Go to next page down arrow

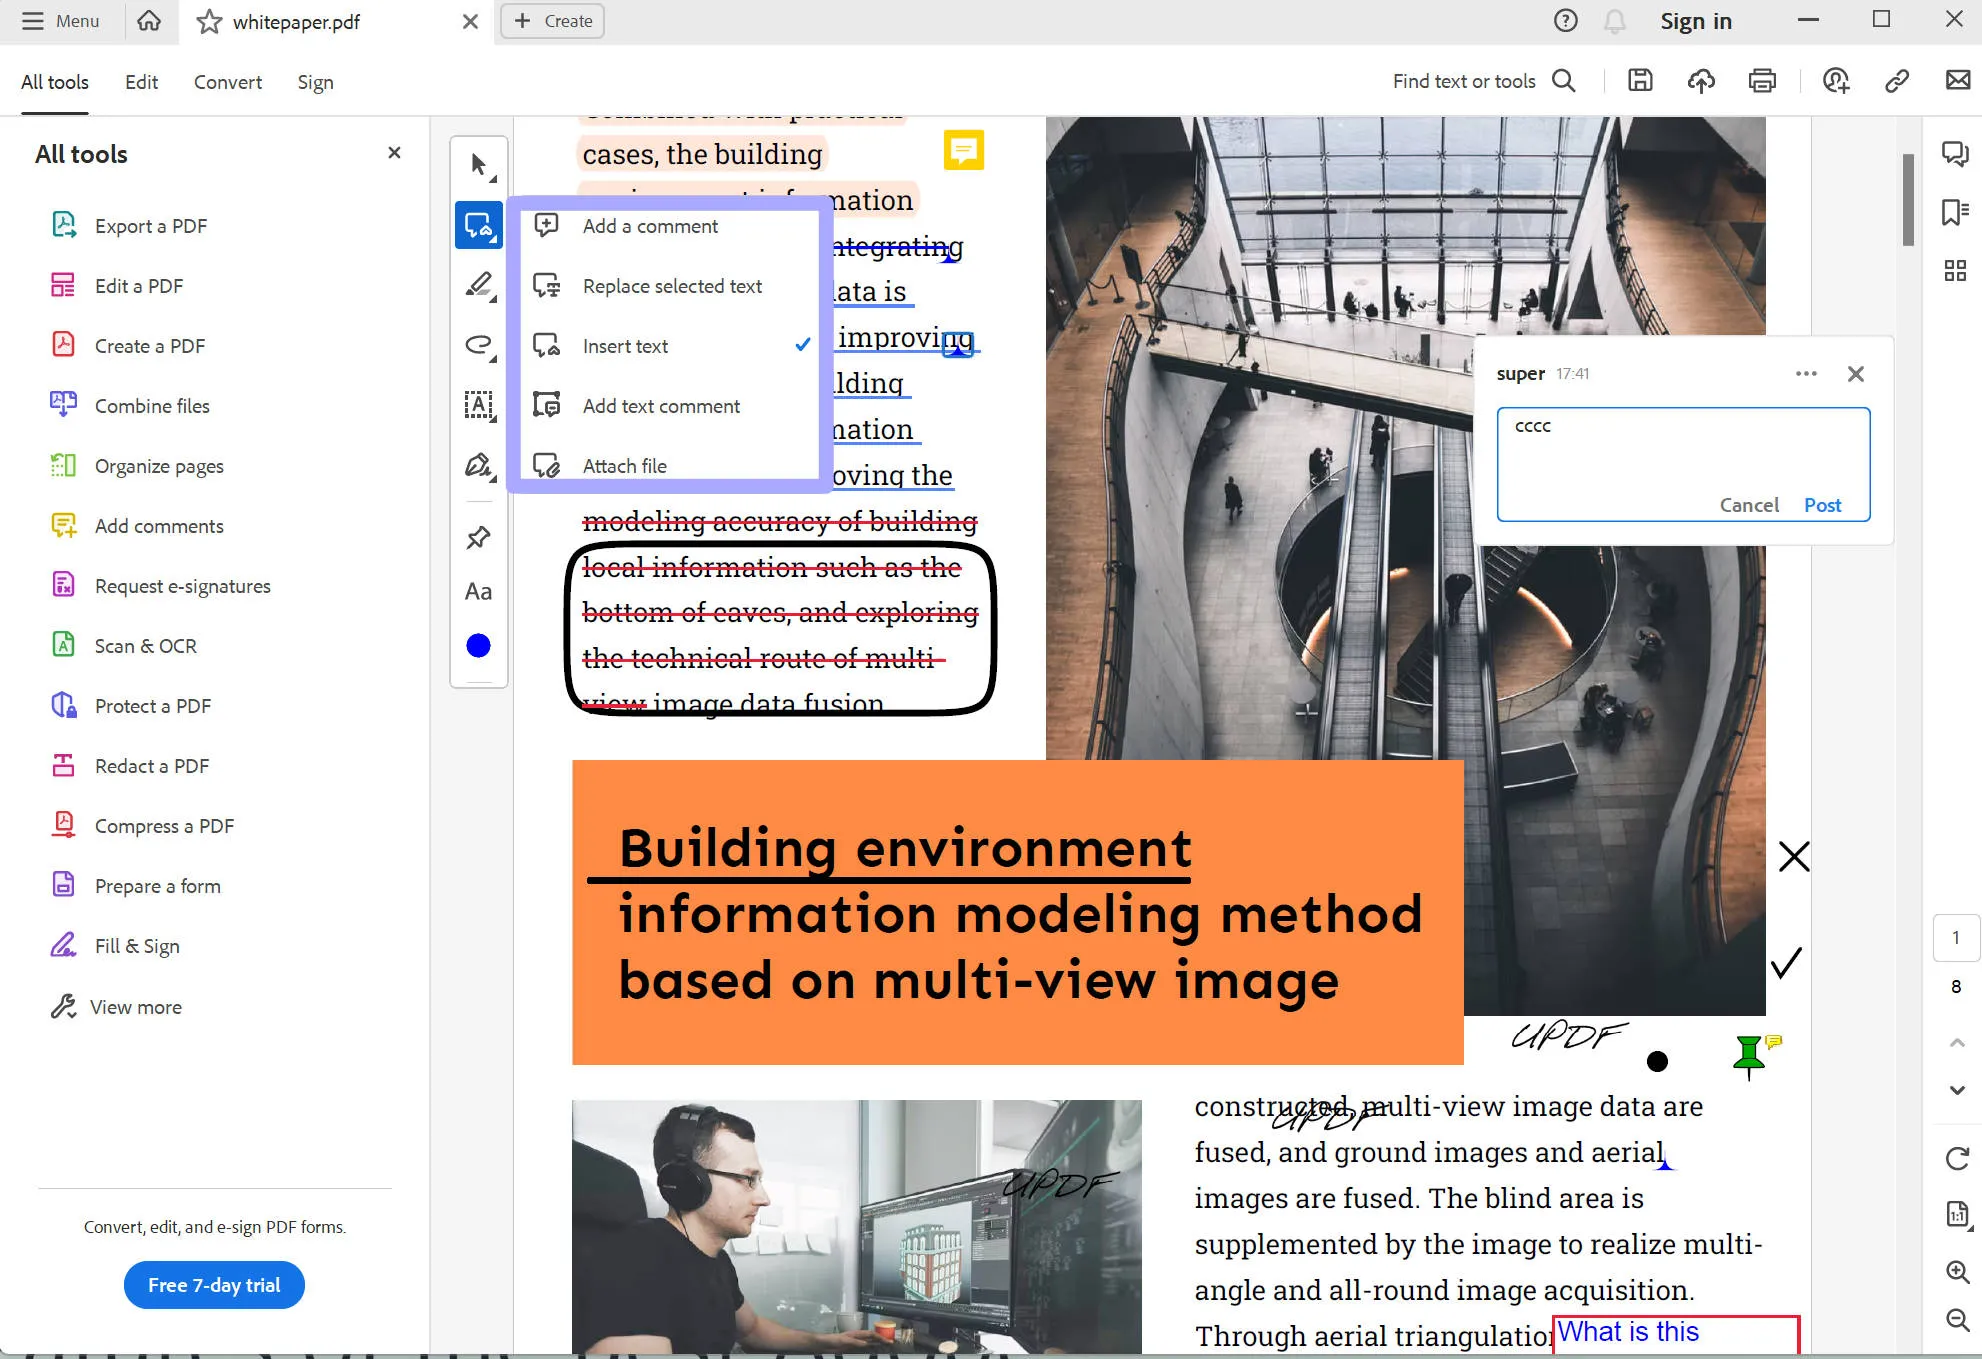pos(1957,1090)
